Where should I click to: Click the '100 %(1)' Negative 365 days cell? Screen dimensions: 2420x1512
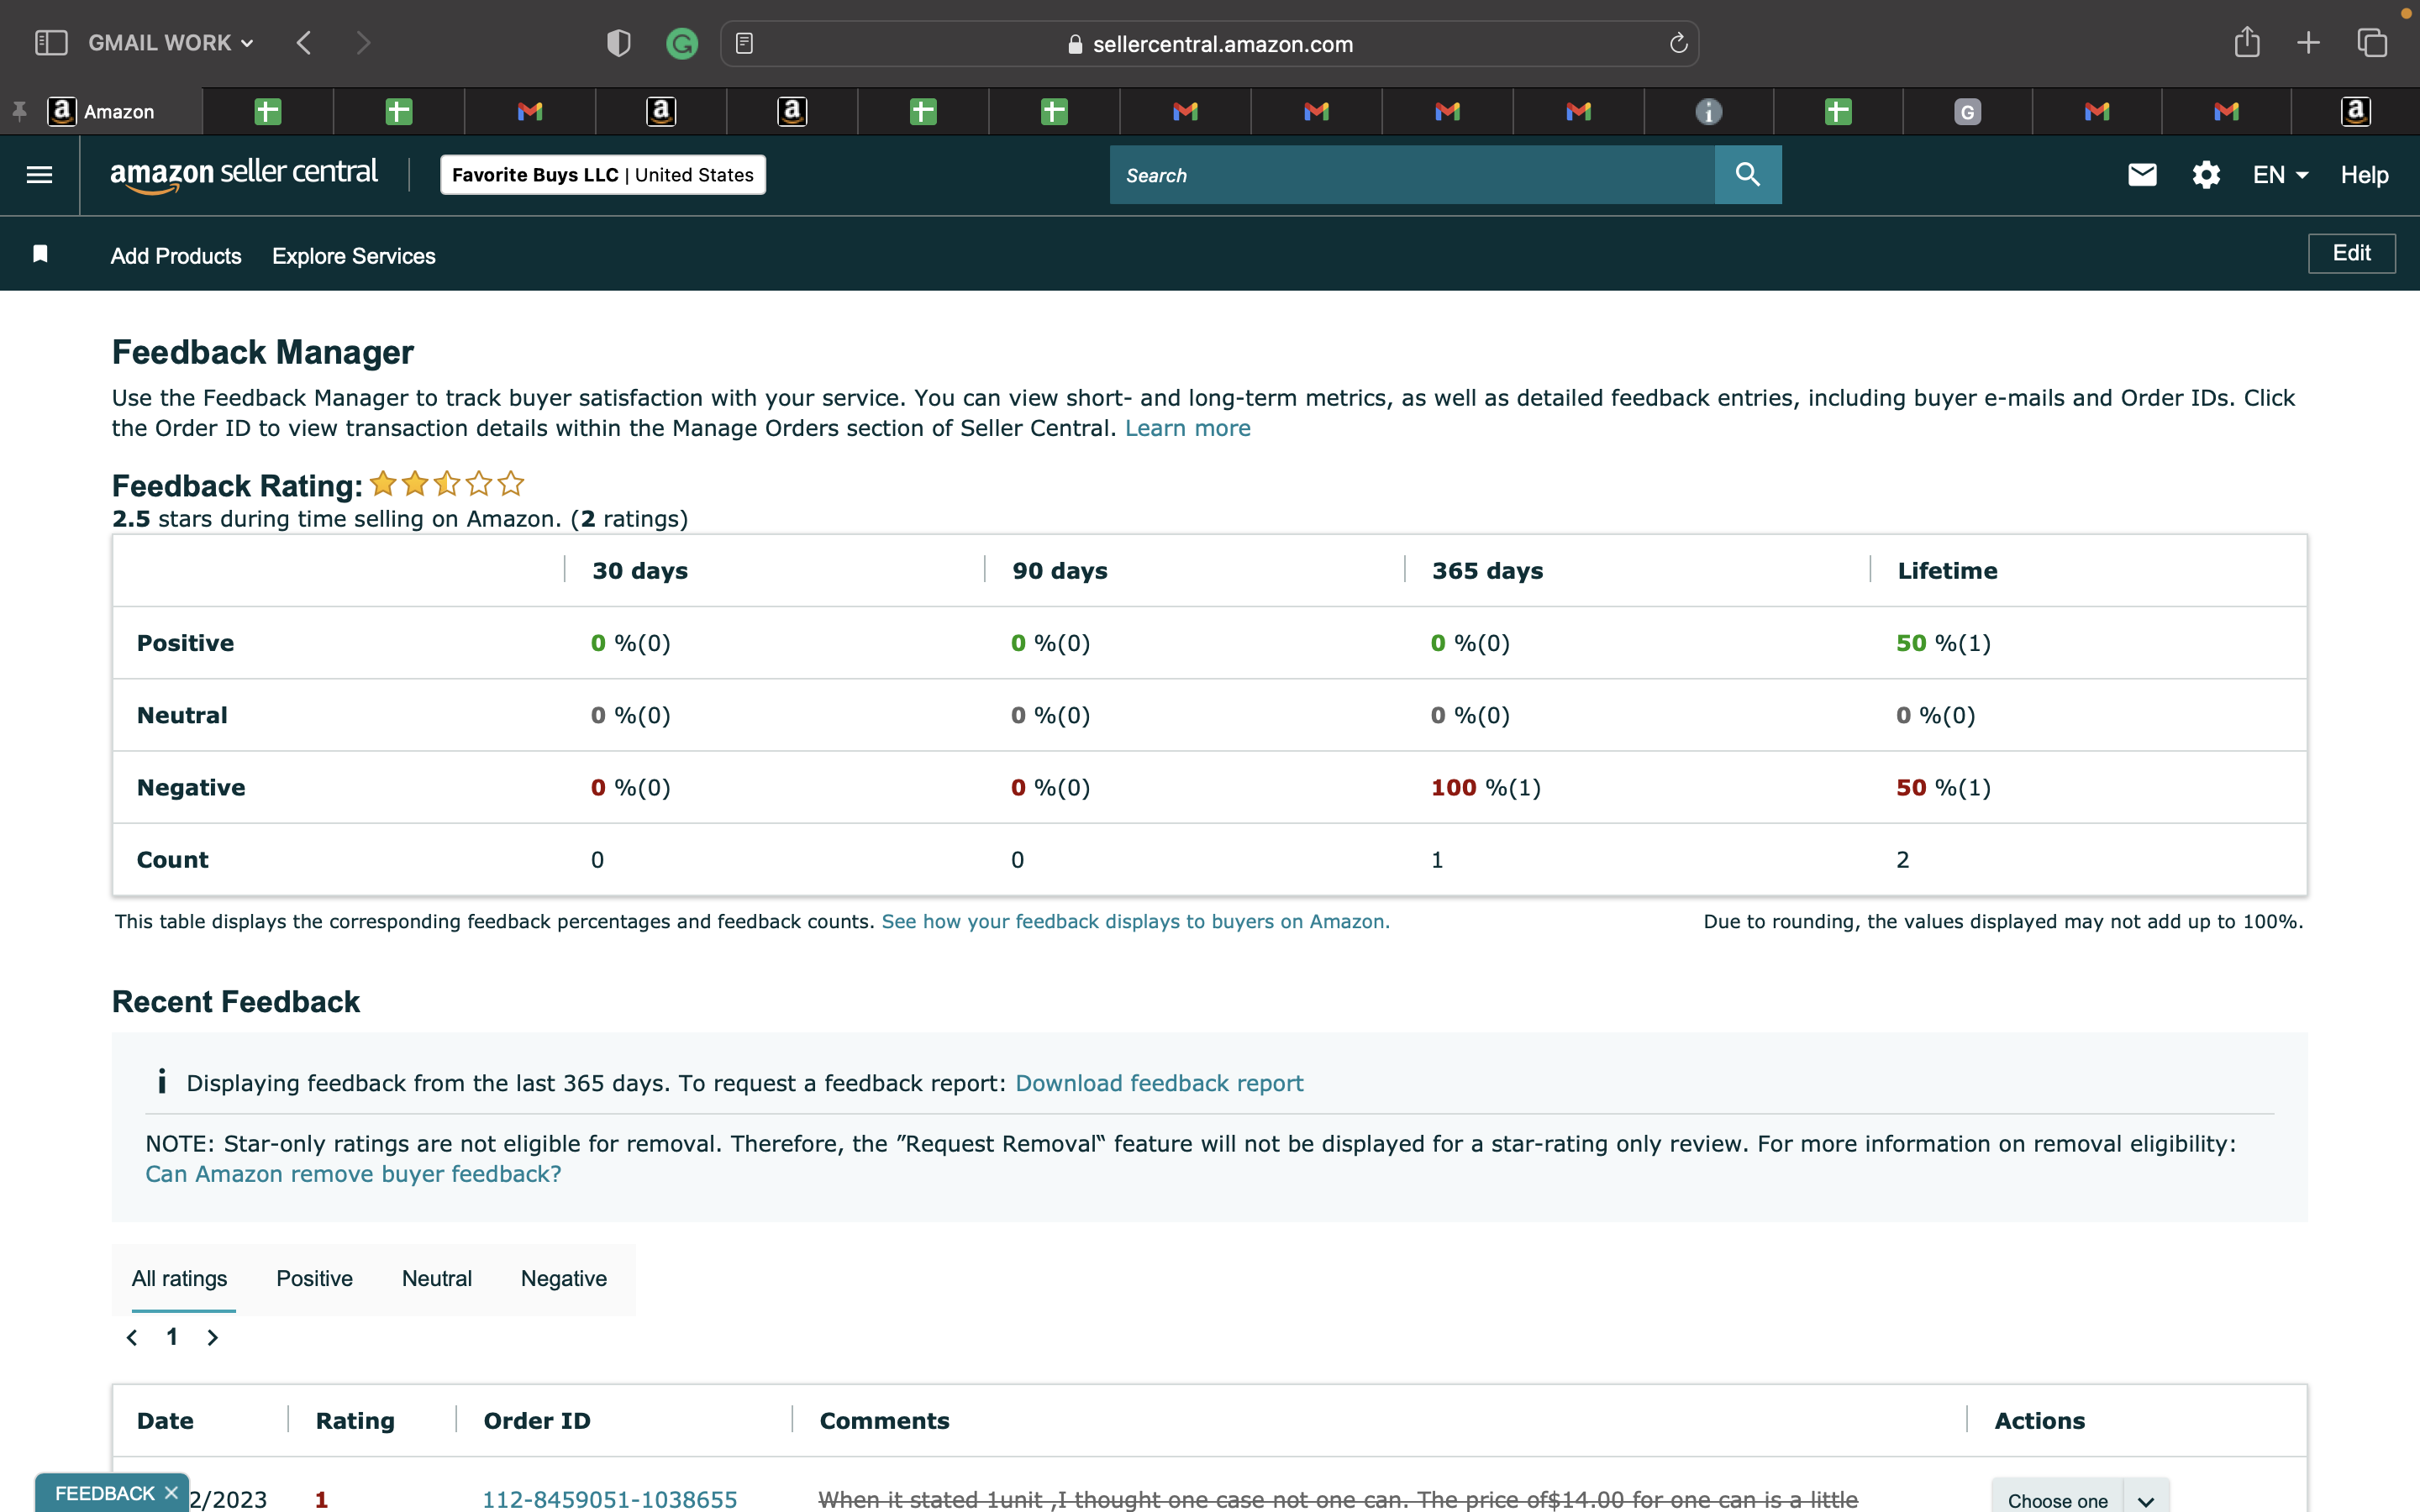[1486, 788]
